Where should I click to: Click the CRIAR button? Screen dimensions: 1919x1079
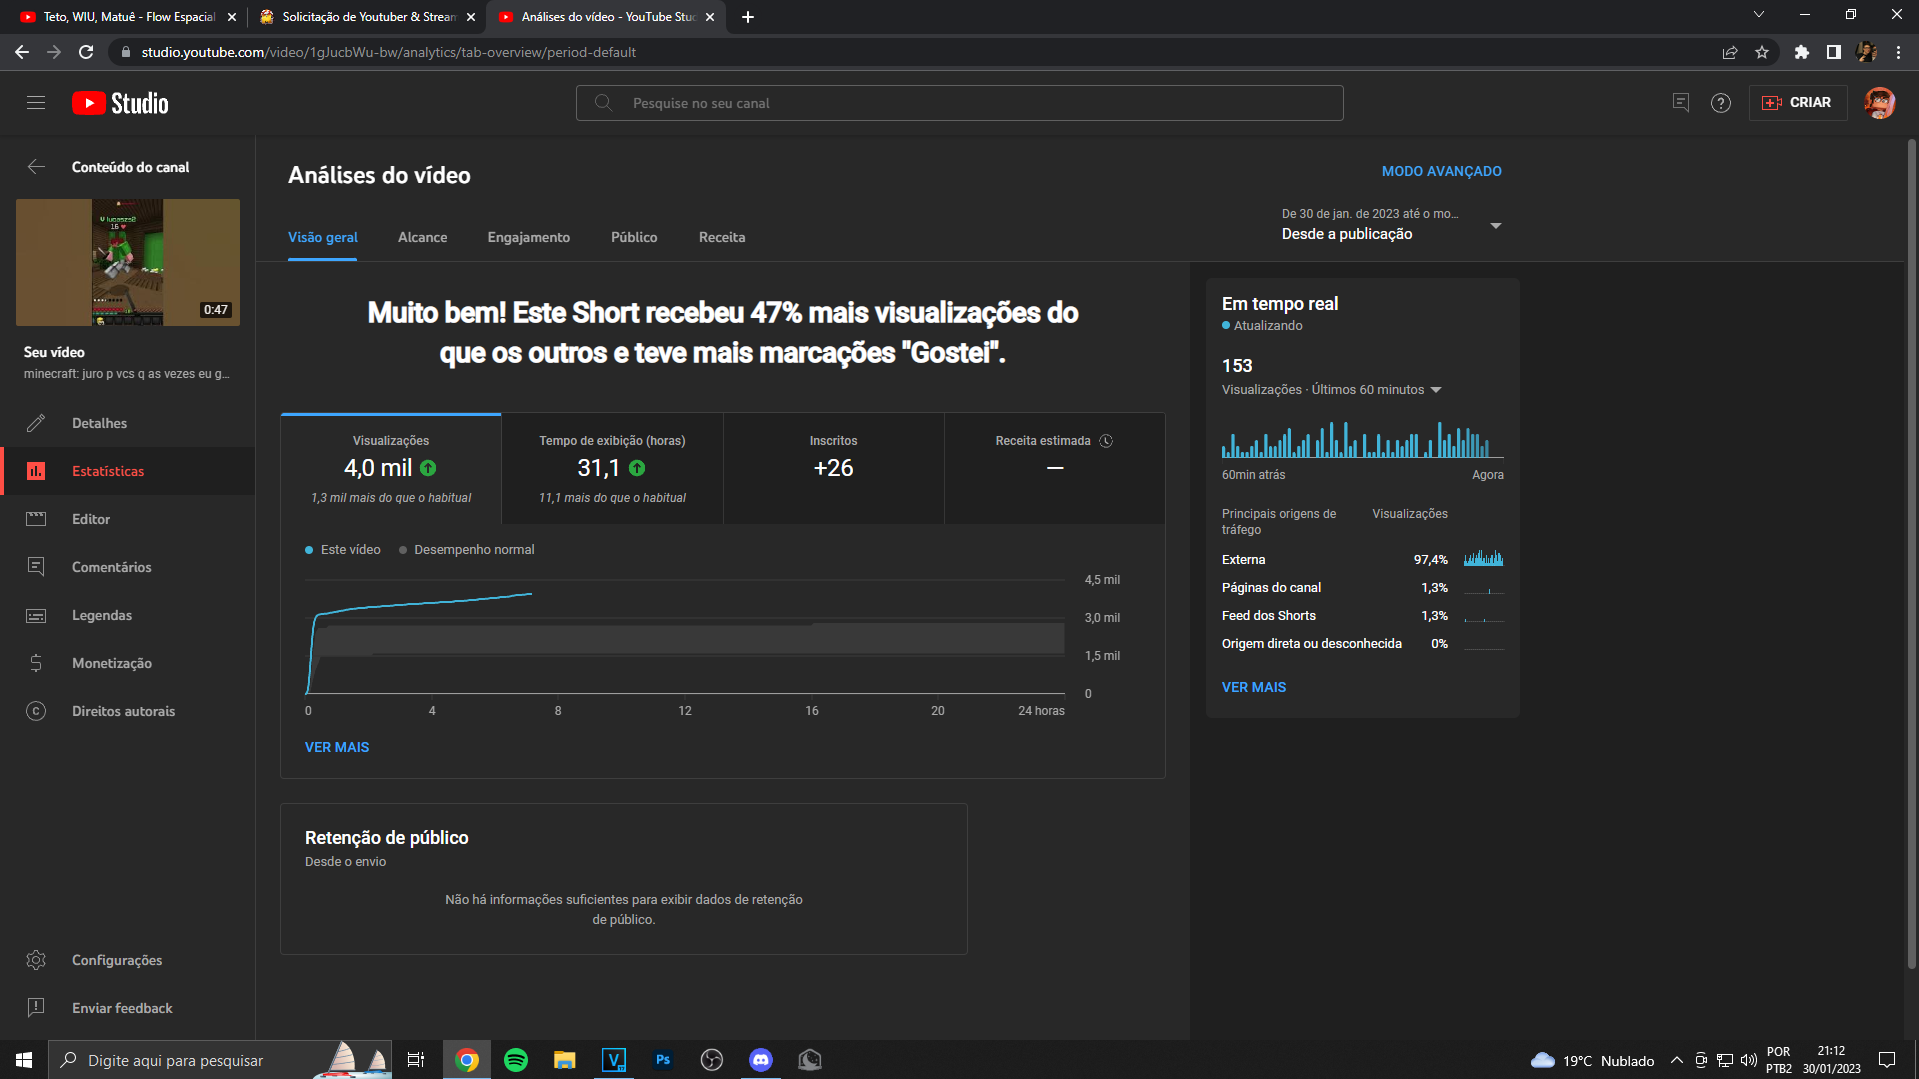coord(1798,103)
